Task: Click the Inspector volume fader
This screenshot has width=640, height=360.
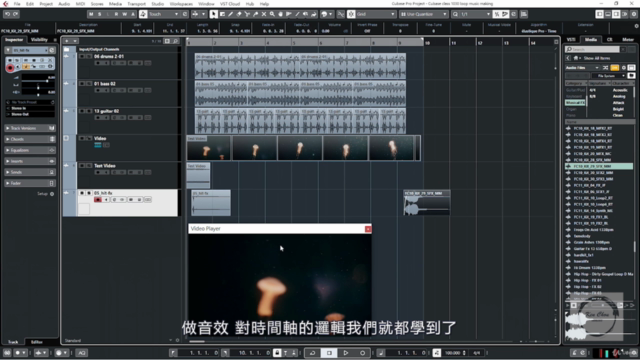Action: point(38,81)
